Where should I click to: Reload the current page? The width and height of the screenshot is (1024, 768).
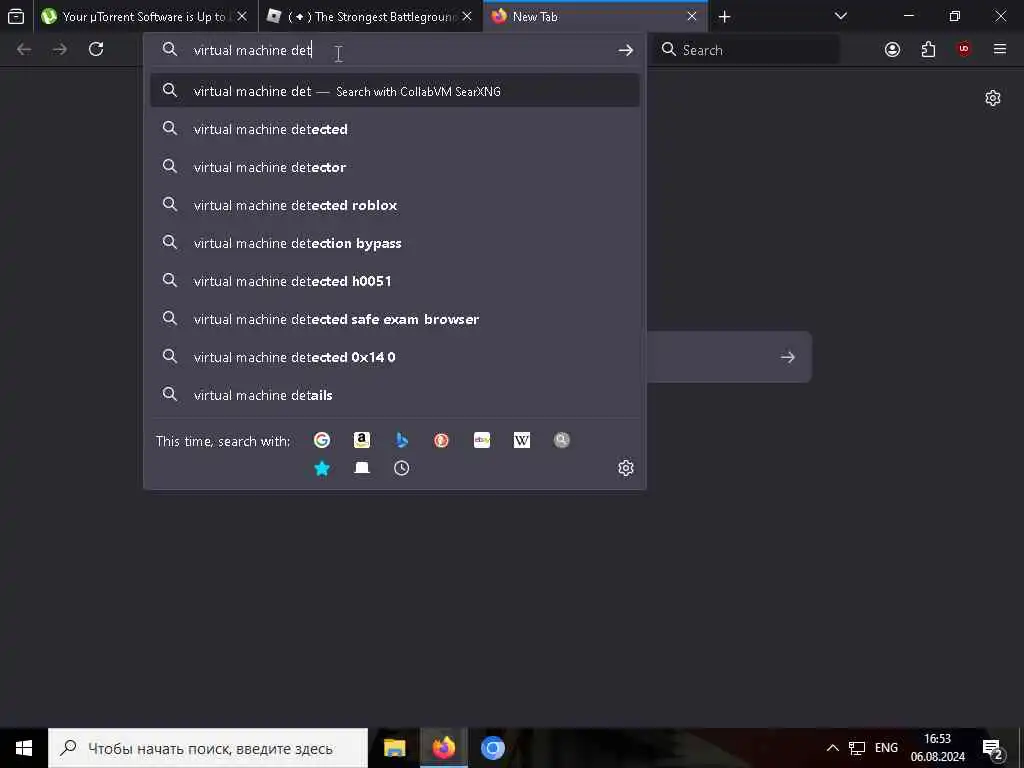(96, 49)
